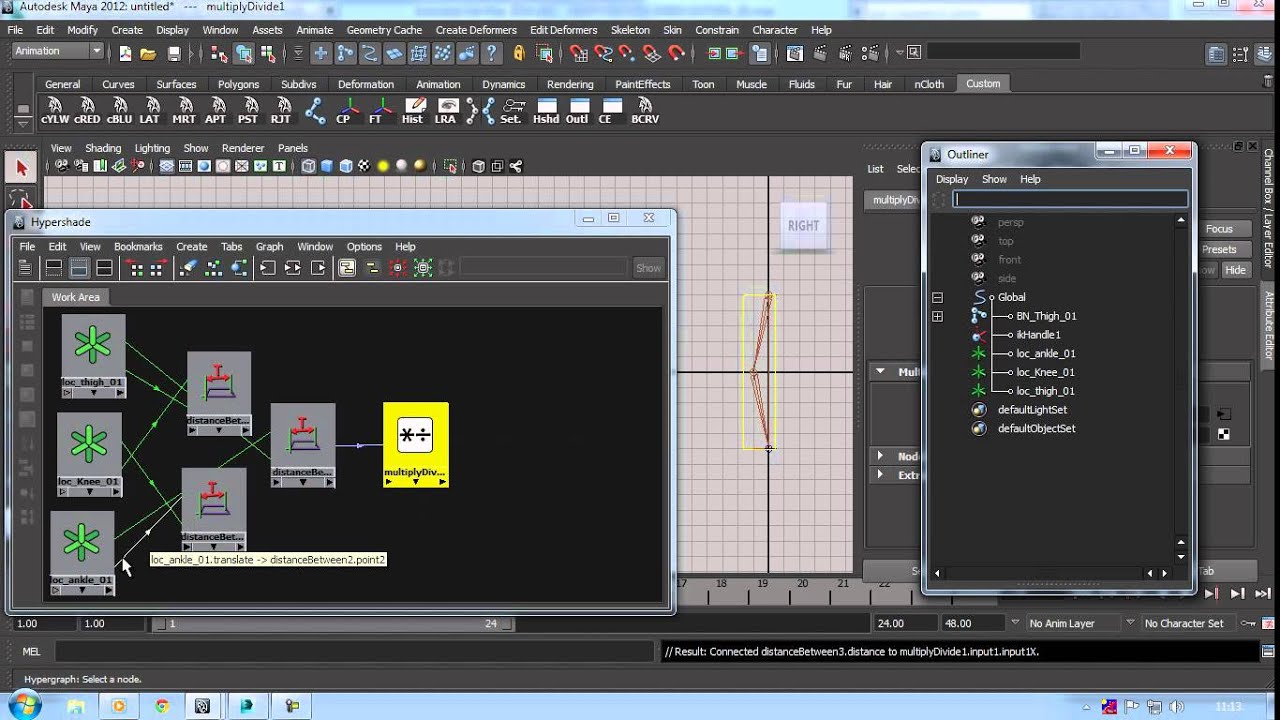Click the Hypershade rearrange graph icon
This screenshot has width=1280, height=720.
coord(213,268)
